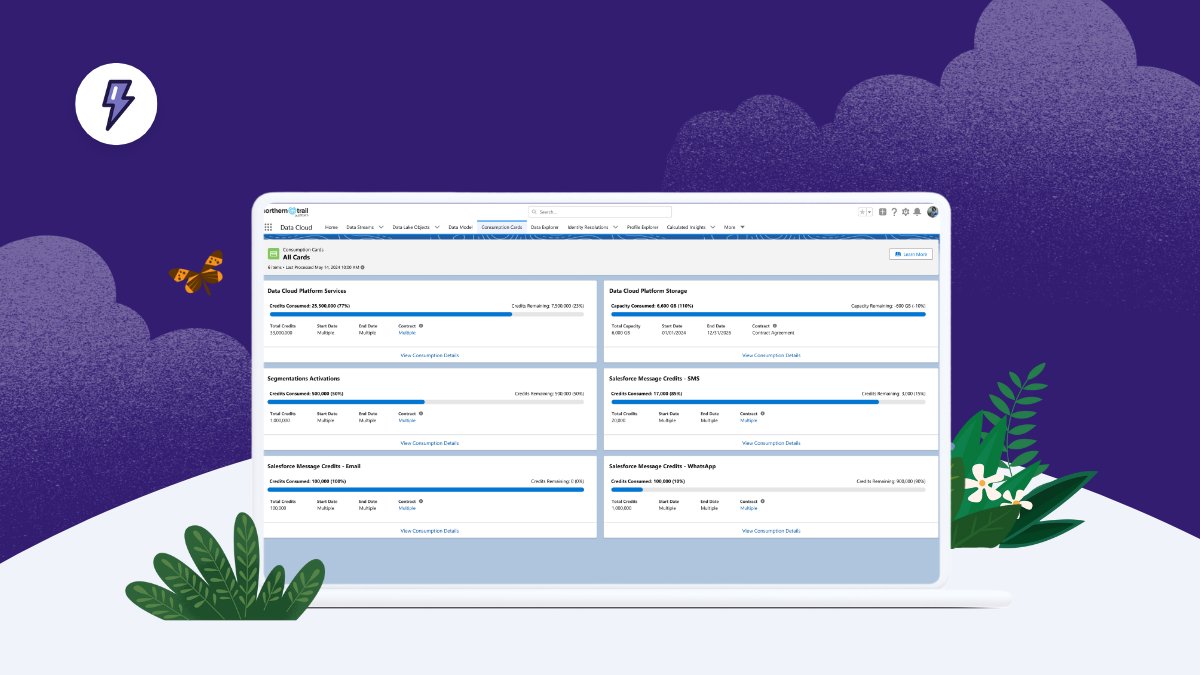Open Salesforce Setup via the gear icon

click(906, 211)
